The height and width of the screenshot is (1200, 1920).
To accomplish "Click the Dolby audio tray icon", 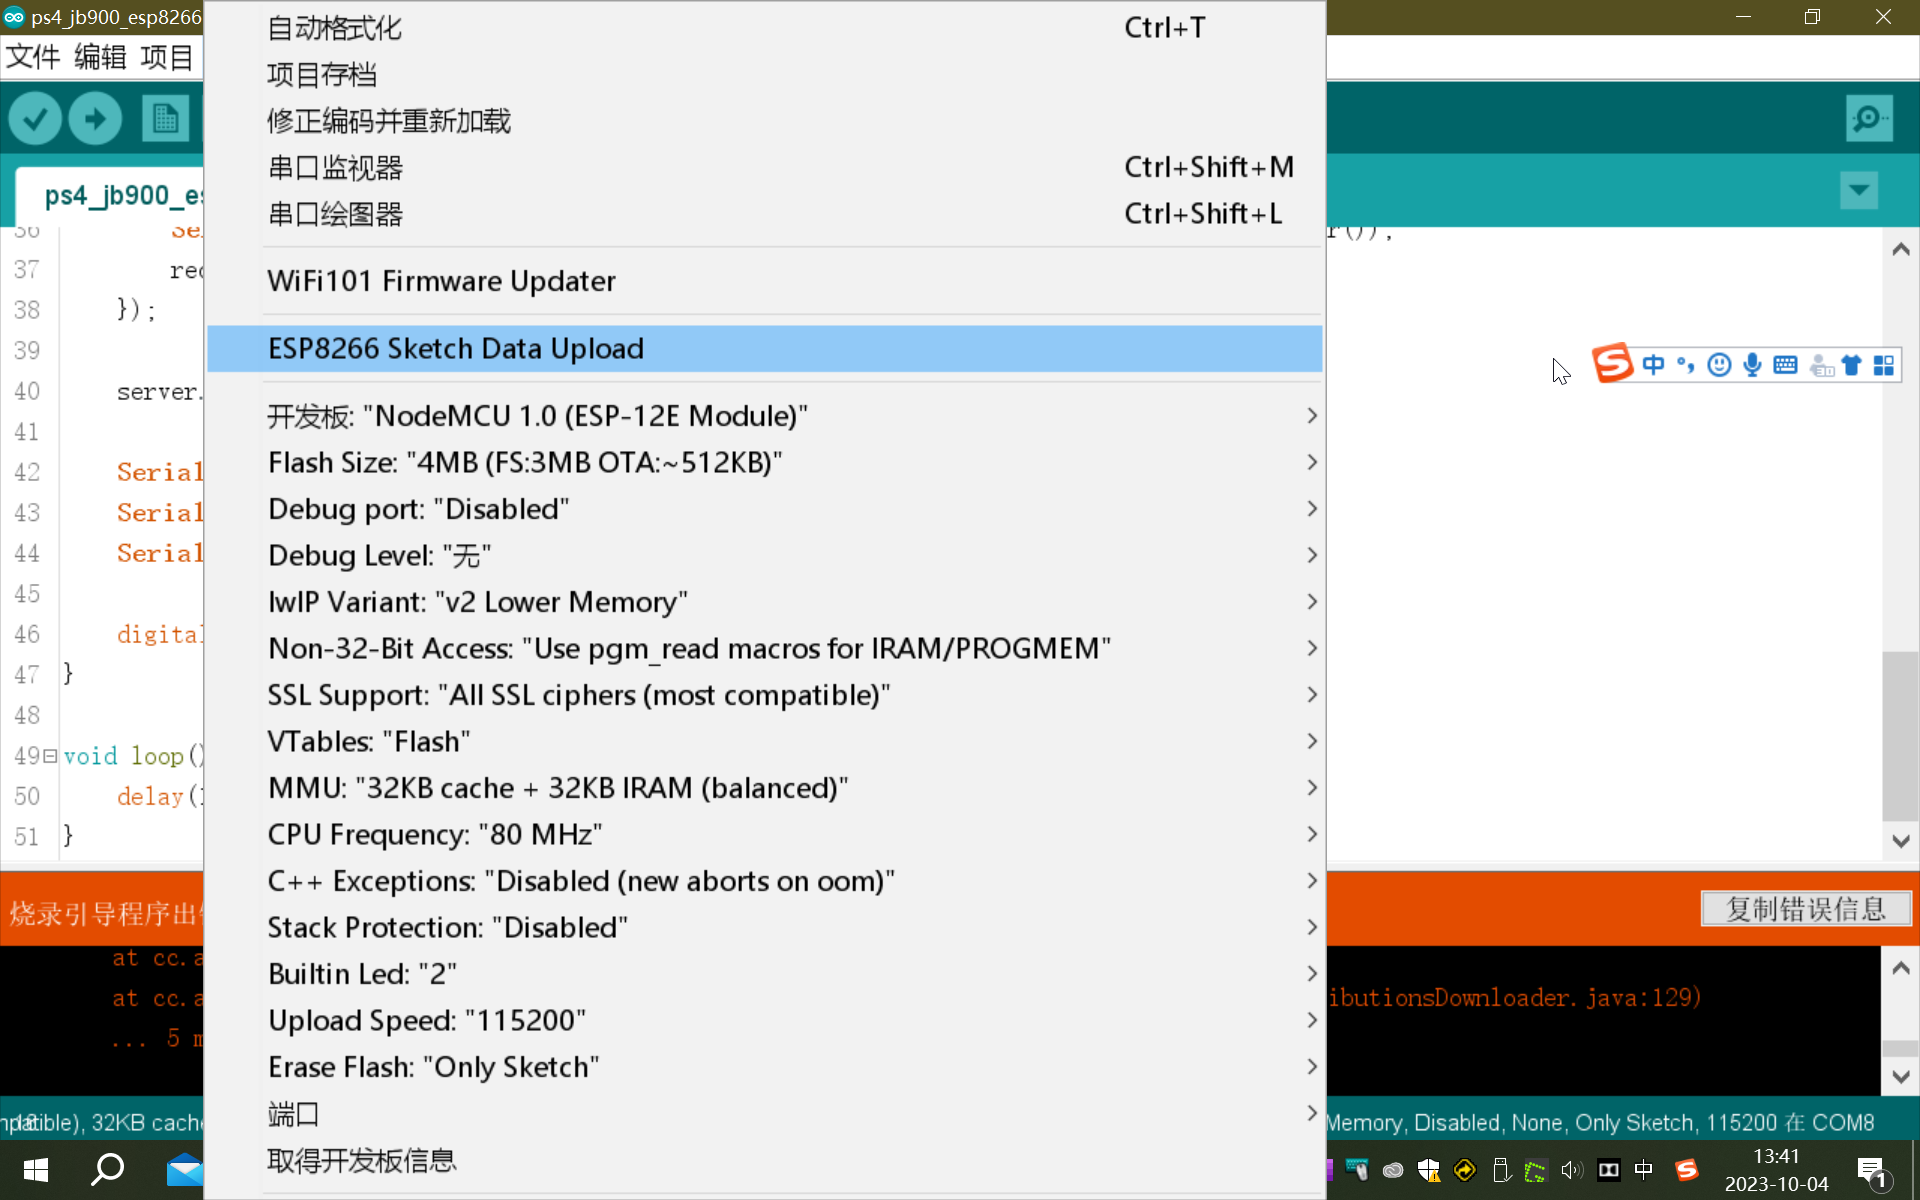I will [x=1608, y=1169].
